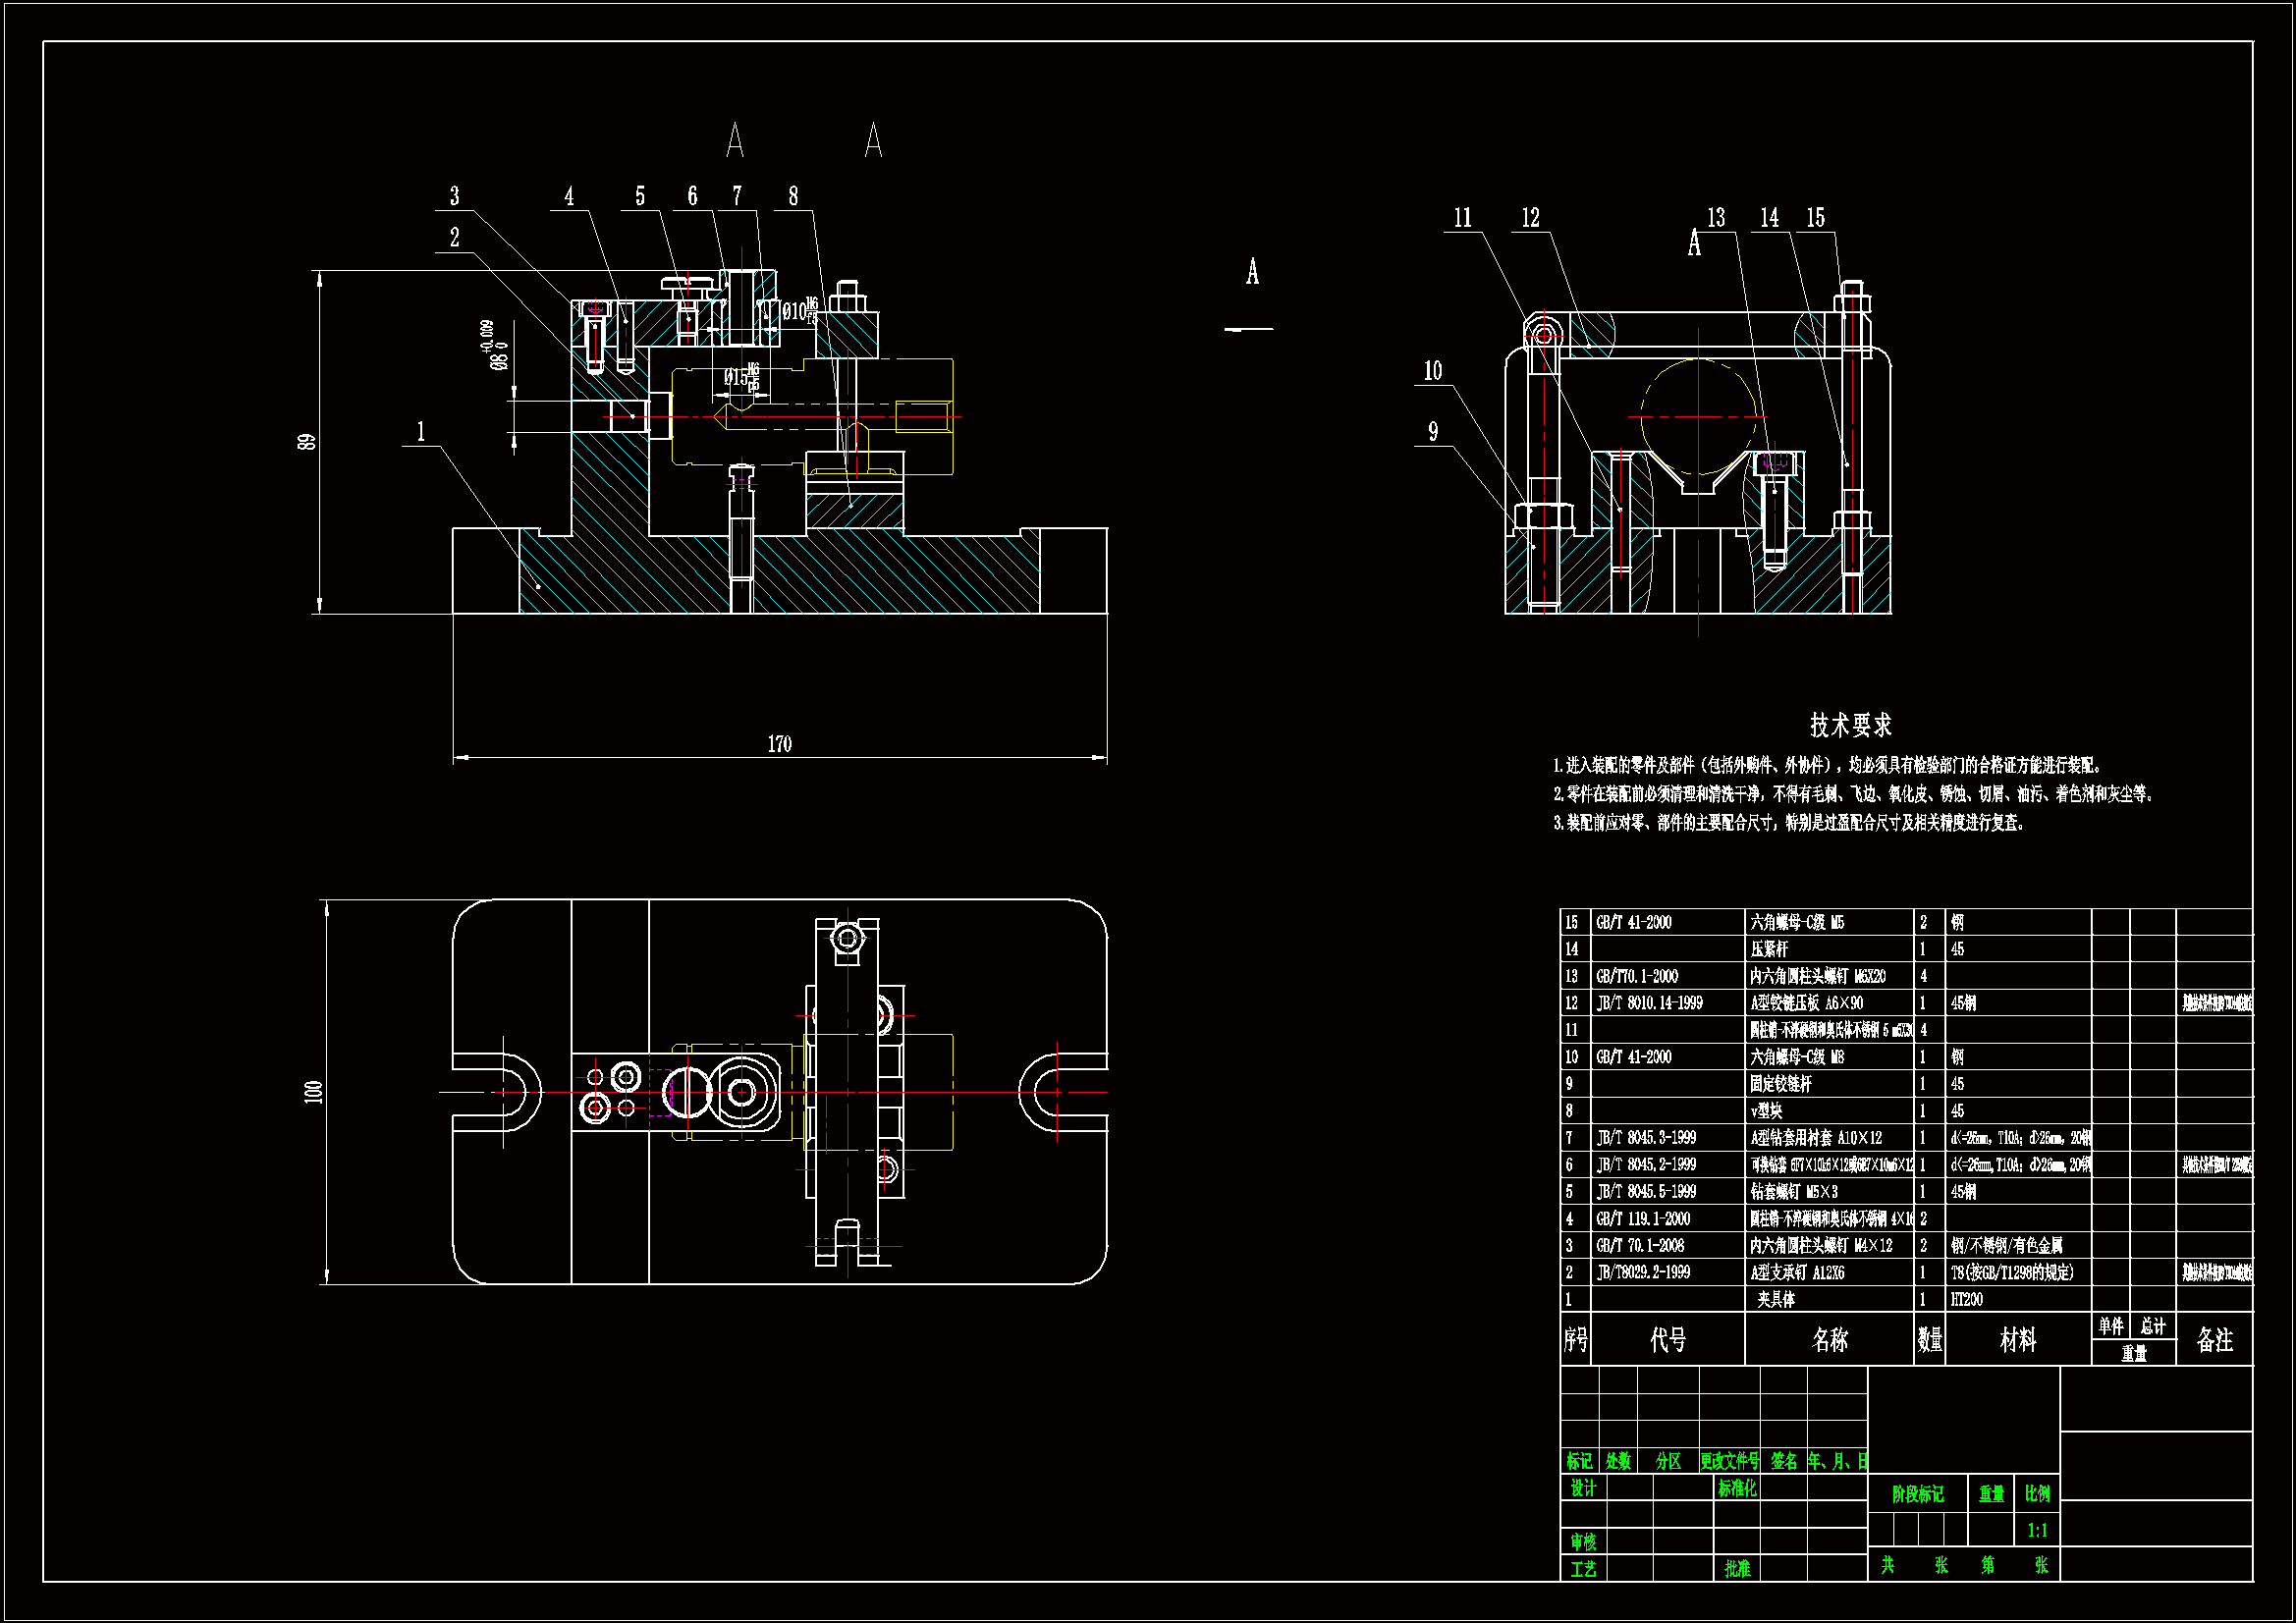The height and width of the screenshot is (1623, 2296).
Task: Select the Ø15 H6/h5 fit dimension
Action: point(742,377)
